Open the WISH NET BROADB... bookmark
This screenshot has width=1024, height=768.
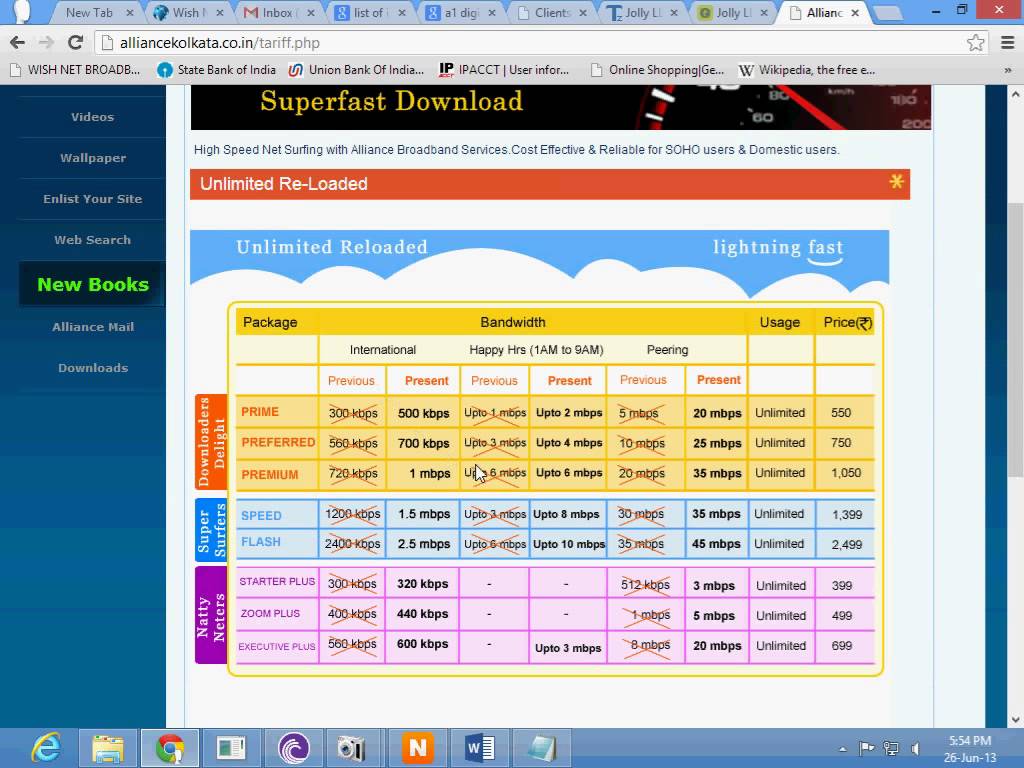pyautogui.click(x=76, y=70)
